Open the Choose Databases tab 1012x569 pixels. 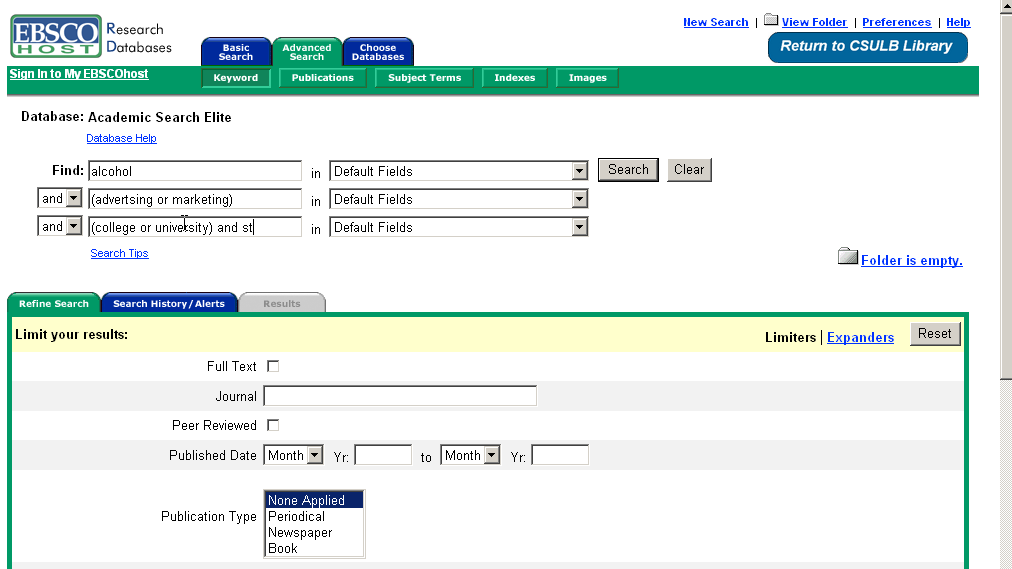(378, 52)
